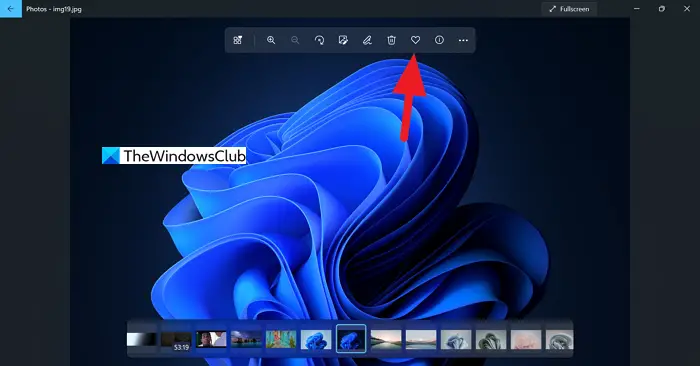700x366 pixels.
Task: Open the black-to-white gradient thumbnail
Action: tap(142, 339)
